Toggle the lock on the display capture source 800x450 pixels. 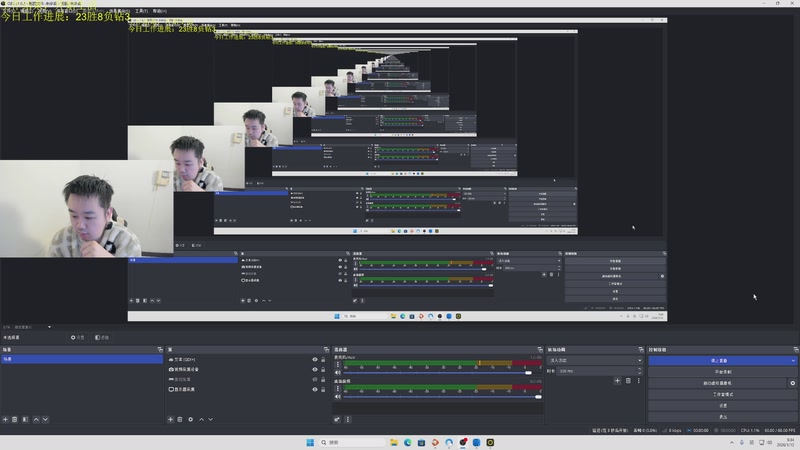tap(323, 389)
